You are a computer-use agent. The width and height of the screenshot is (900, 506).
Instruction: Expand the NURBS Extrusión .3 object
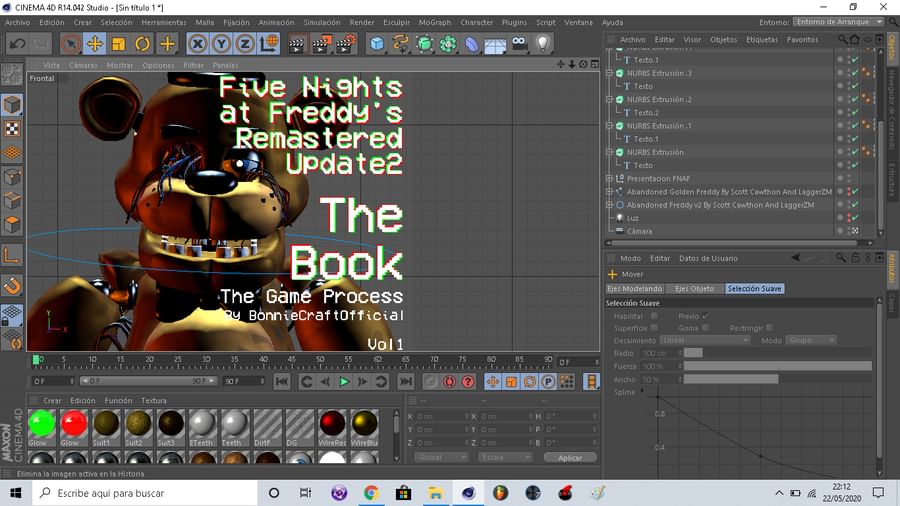(610, 73)
